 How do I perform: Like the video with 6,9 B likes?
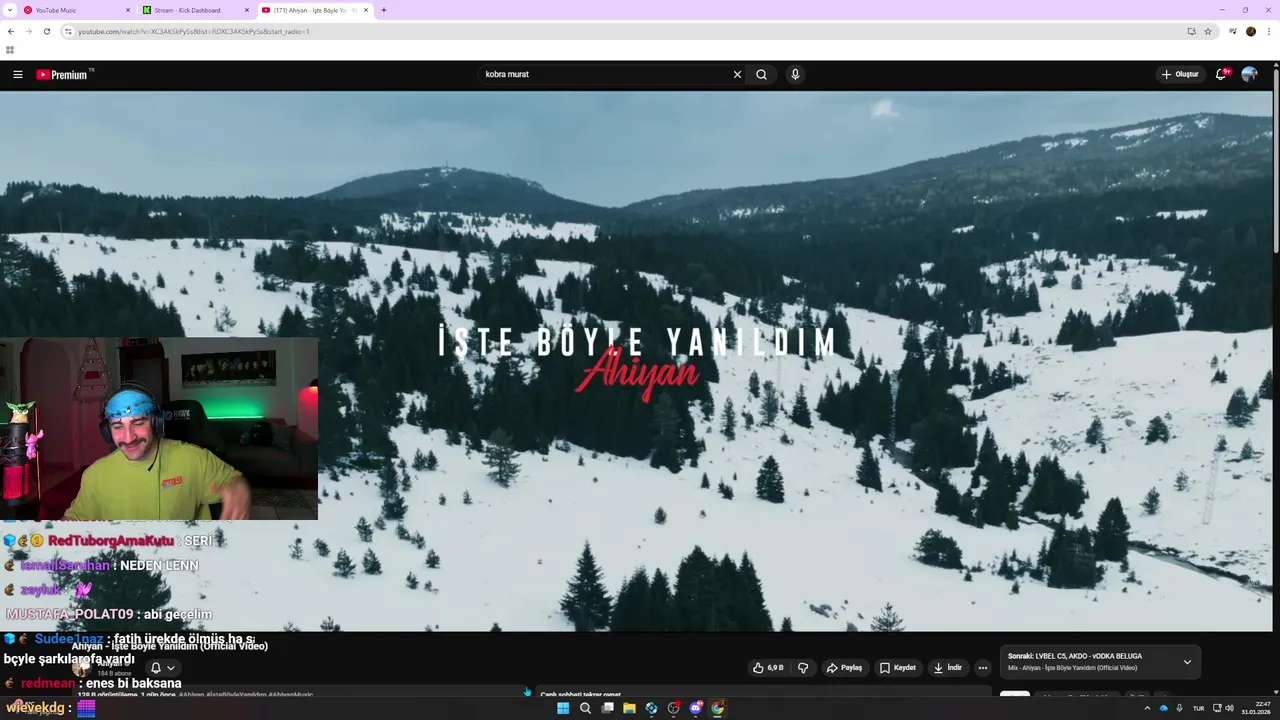[x=768, y=667]
